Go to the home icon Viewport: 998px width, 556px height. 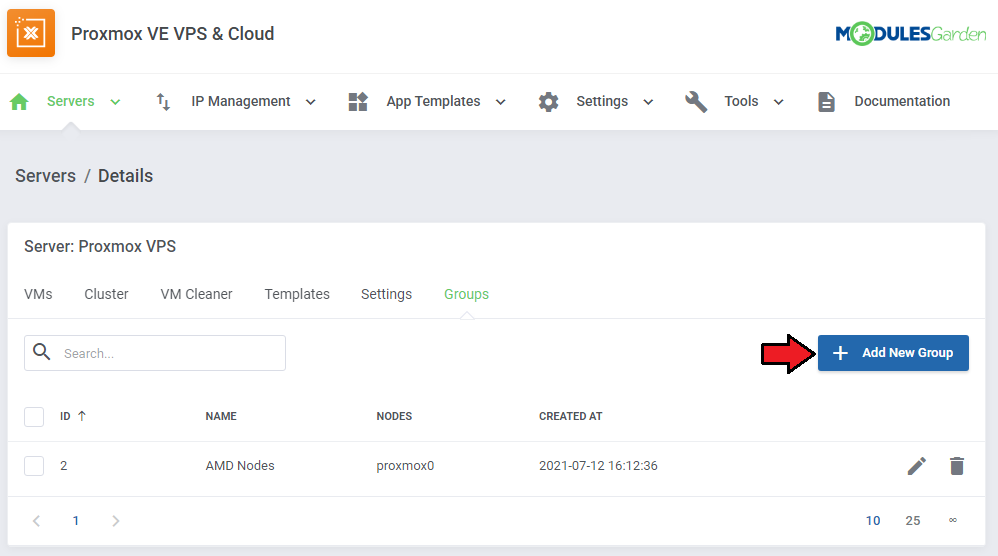[x=19, y=101]
